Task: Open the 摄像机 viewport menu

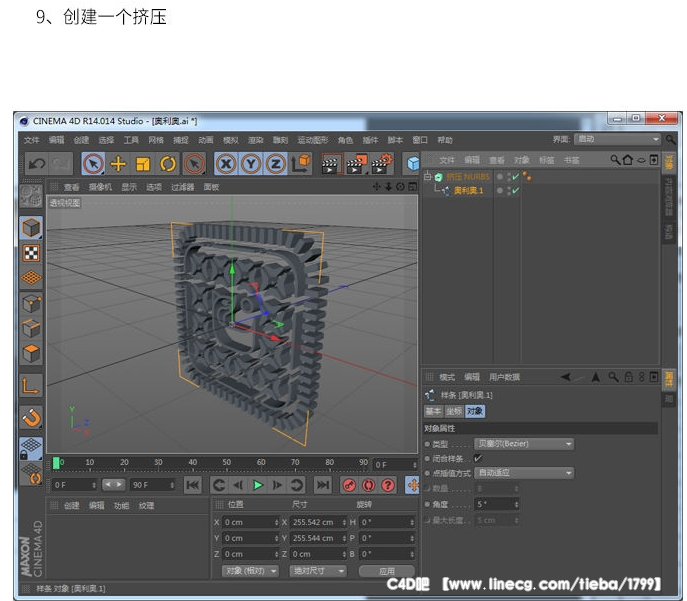Action: click(100, 187)
